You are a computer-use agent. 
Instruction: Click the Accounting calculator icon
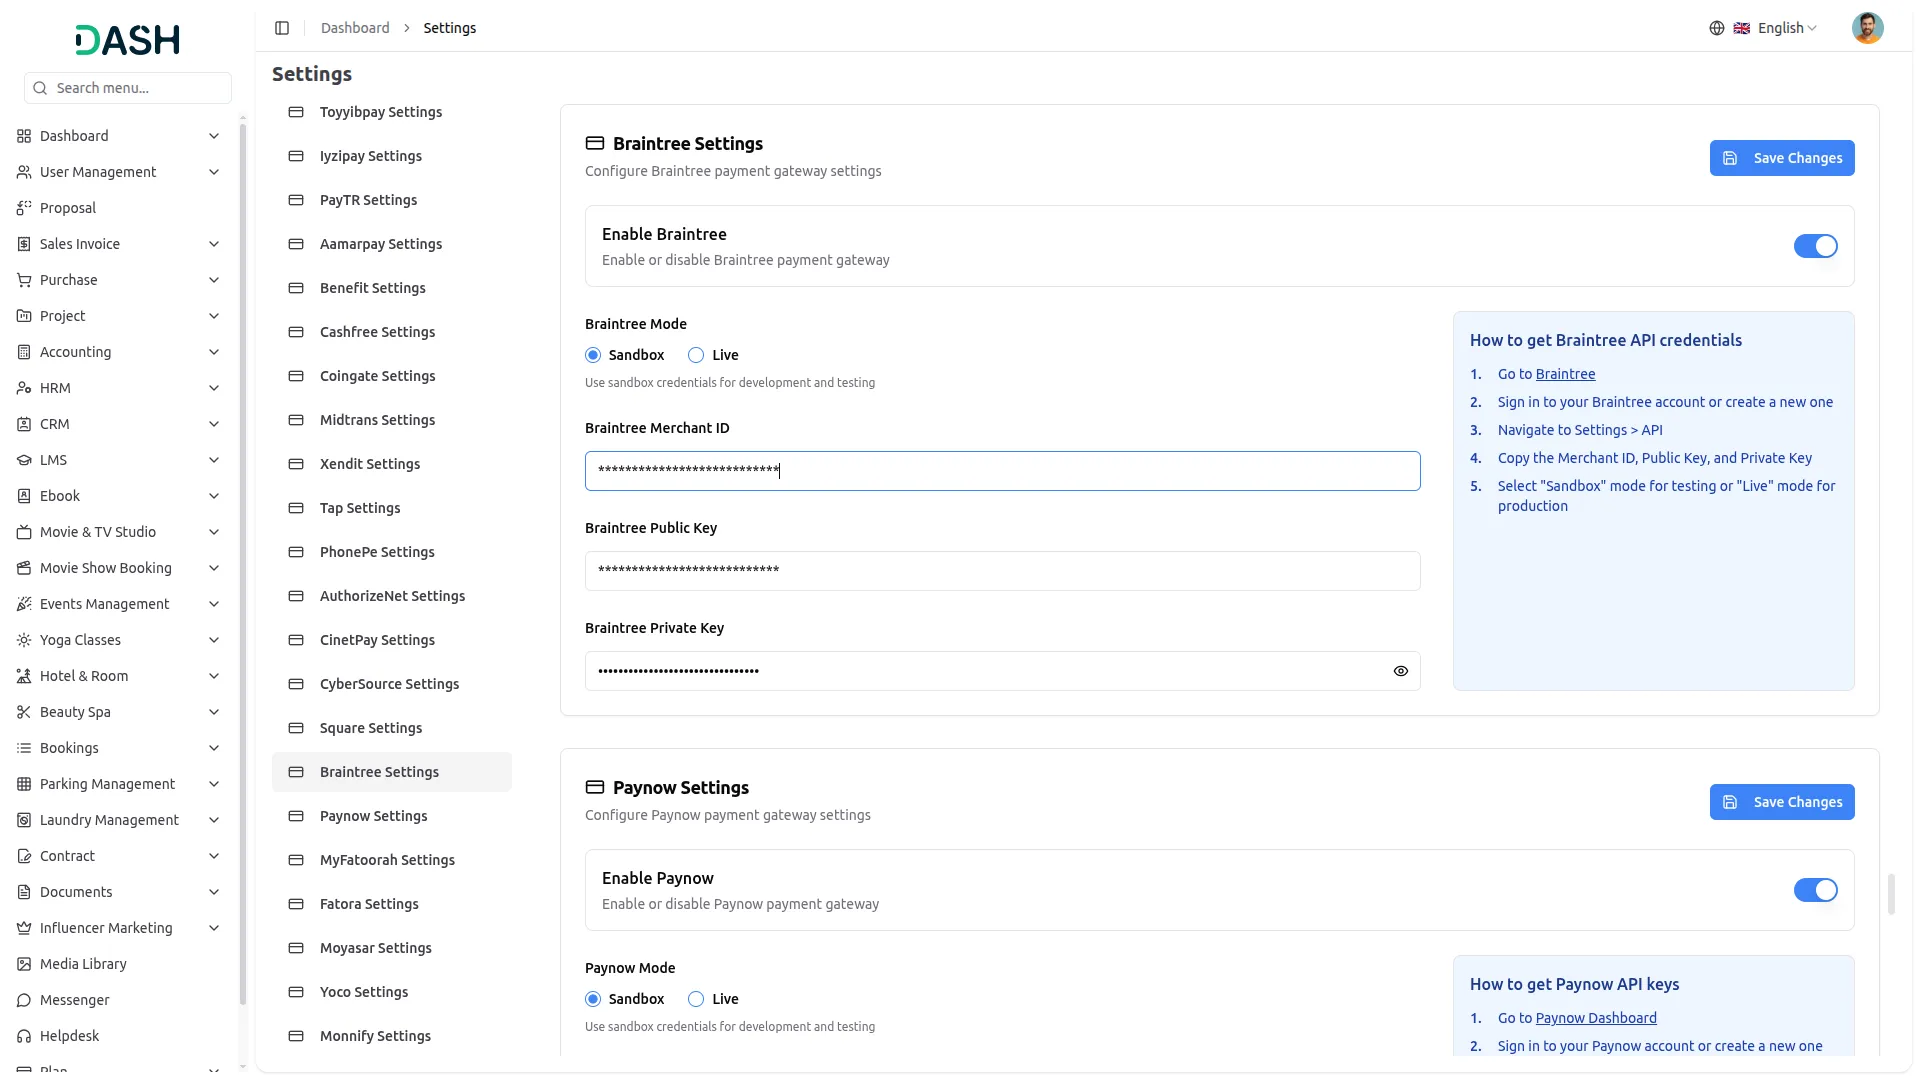tap(24, 352)
